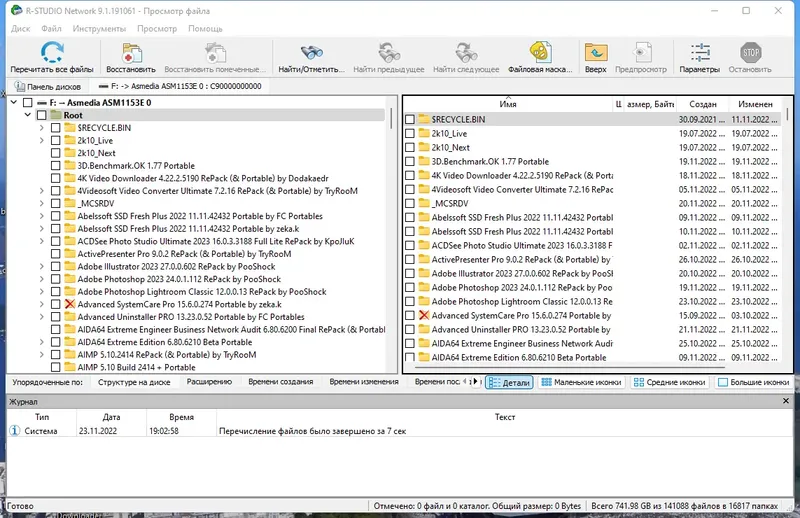Check AIDA64 Extreme Edition checkbox in right list
This screenshot has height=518, width=800.
[x=410, y=357]
